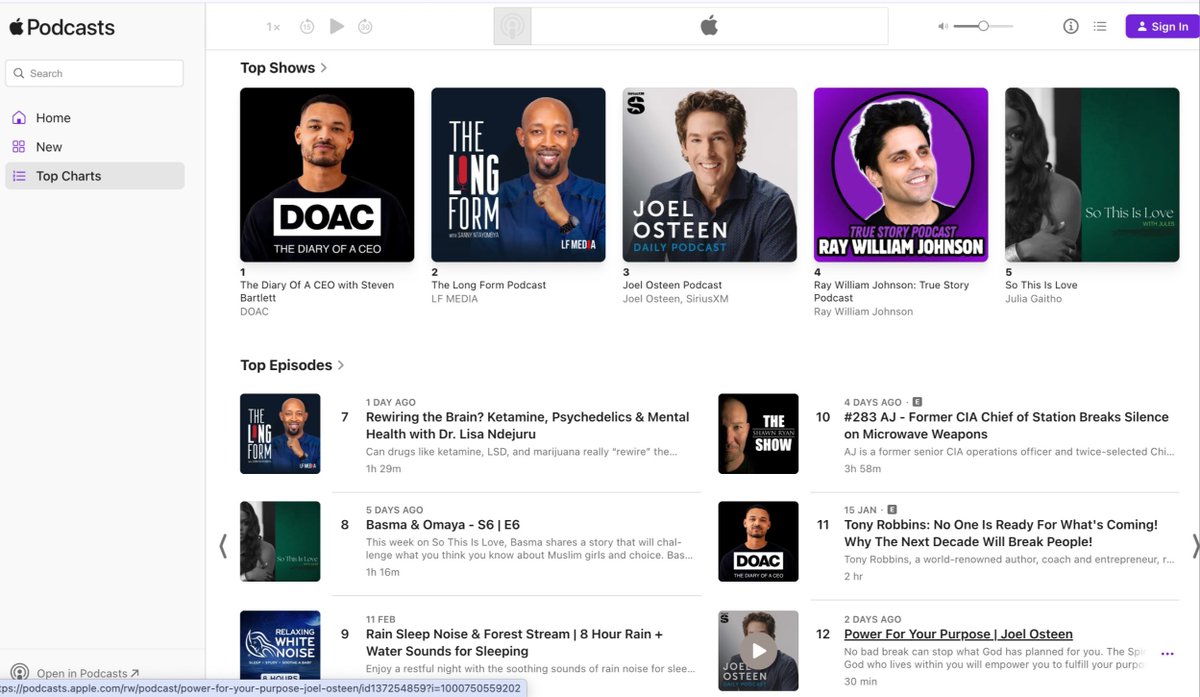
Task: Click the Open in Podcasts link
Action: pyautogui.click(x=88, y=673)
